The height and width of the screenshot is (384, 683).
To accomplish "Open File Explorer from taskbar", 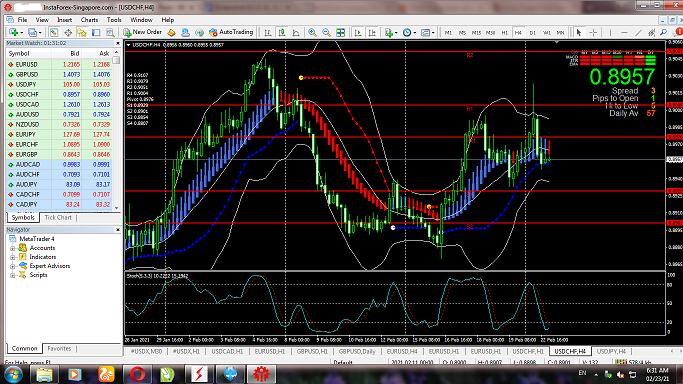I will click(x=44, y=374).
